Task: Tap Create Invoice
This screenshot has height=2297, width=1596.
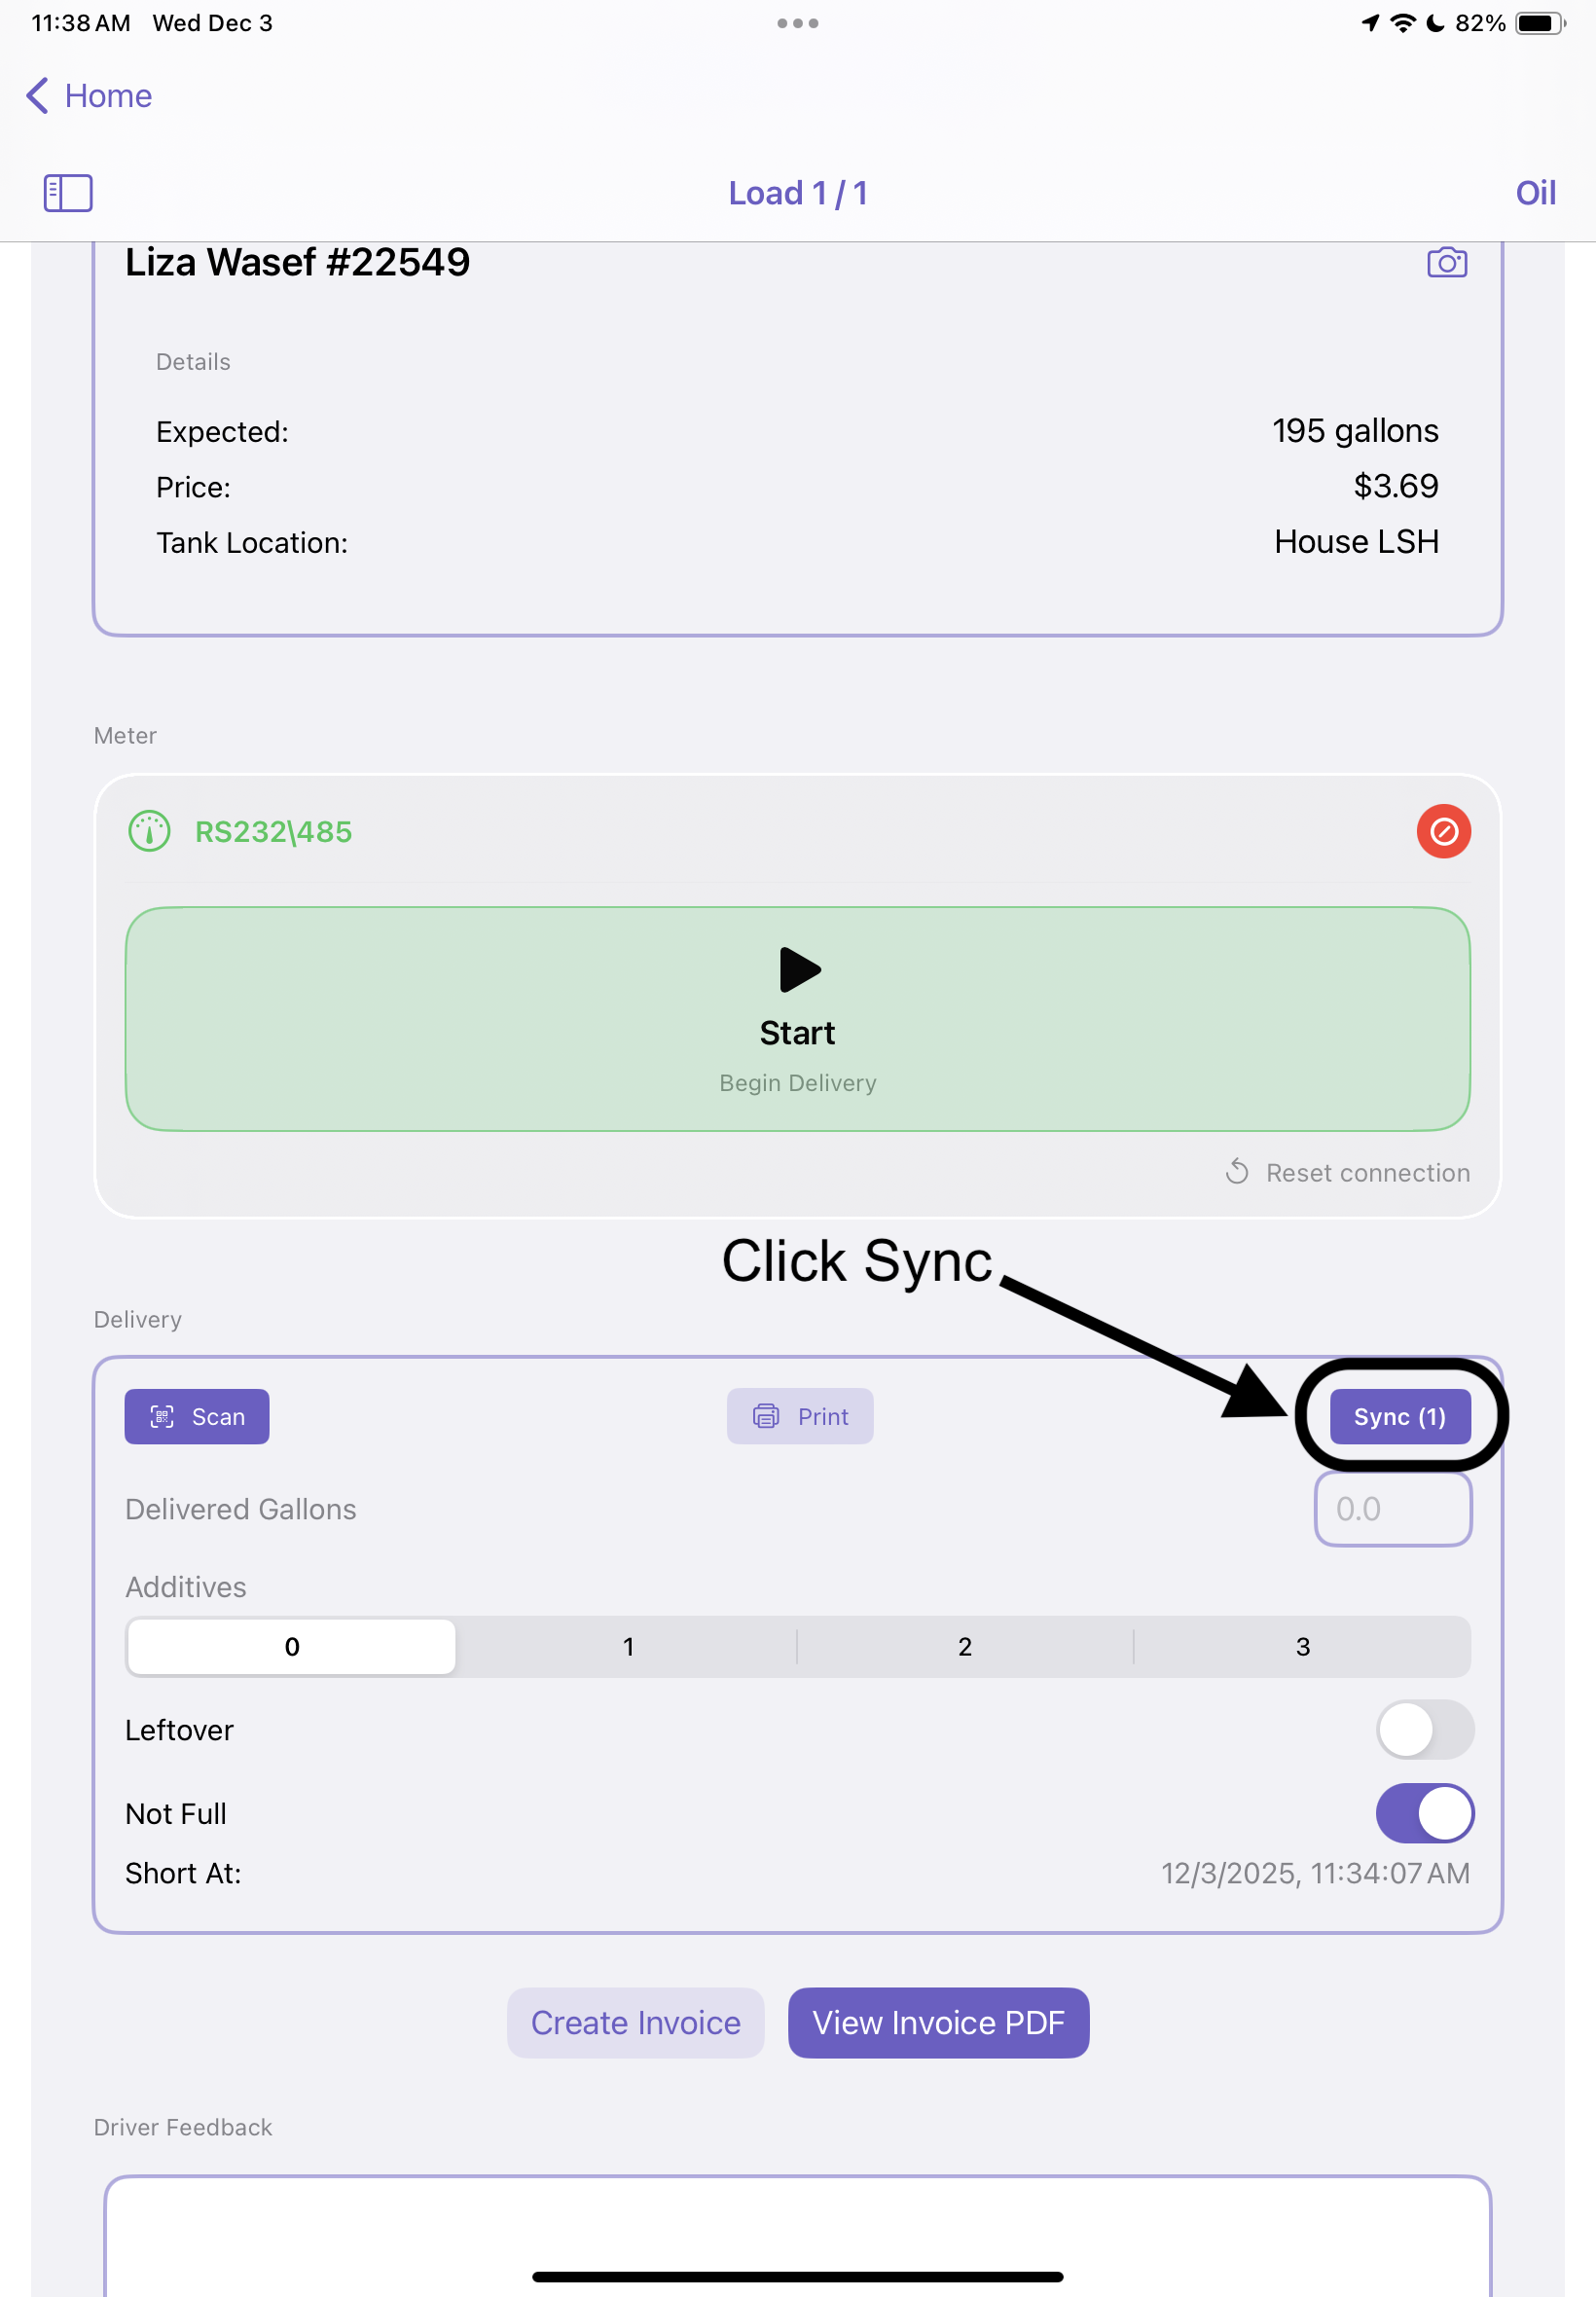Action: 635,2022
